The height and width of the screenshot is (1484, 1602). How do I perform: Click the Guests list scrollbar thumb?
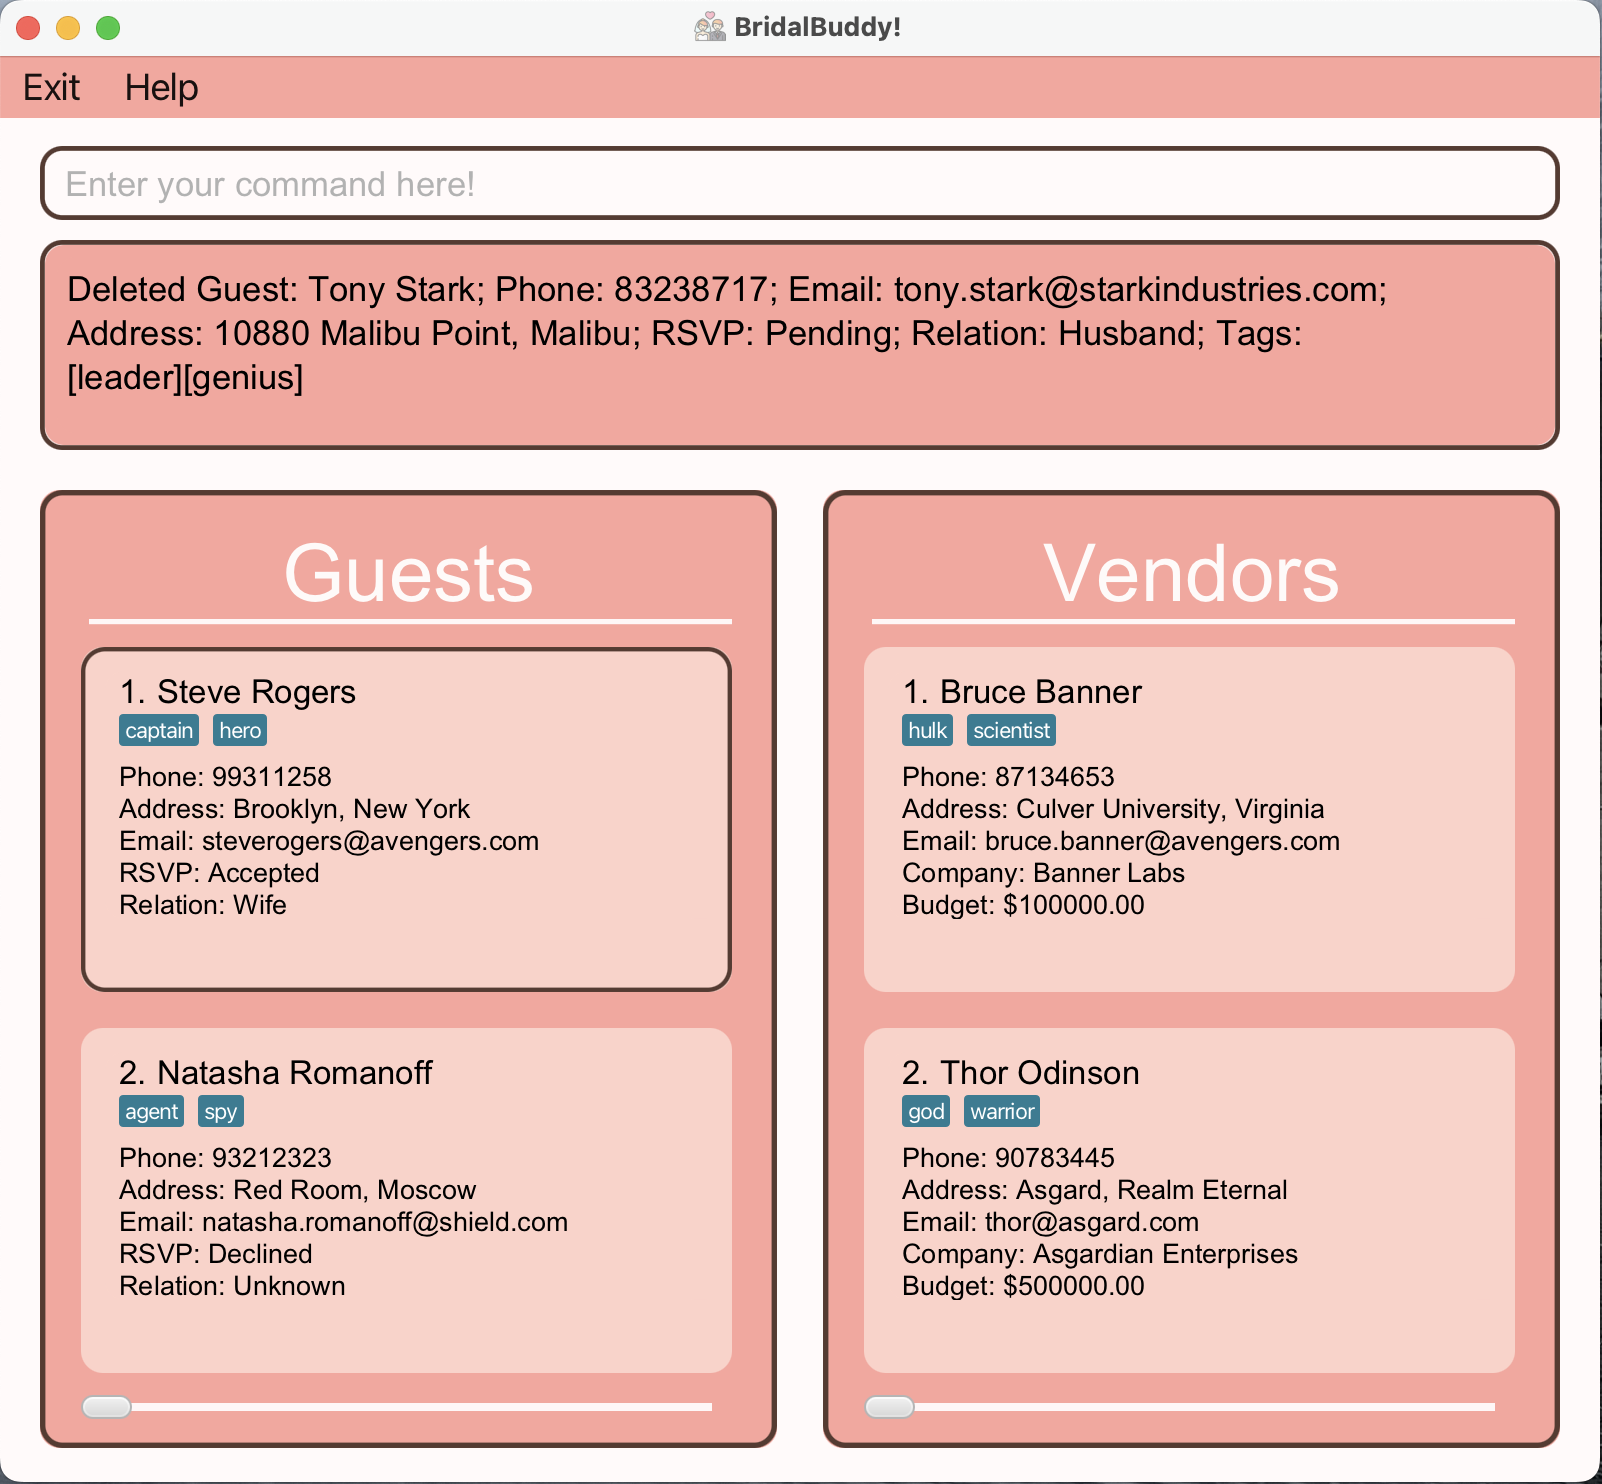coord(106,1407)
